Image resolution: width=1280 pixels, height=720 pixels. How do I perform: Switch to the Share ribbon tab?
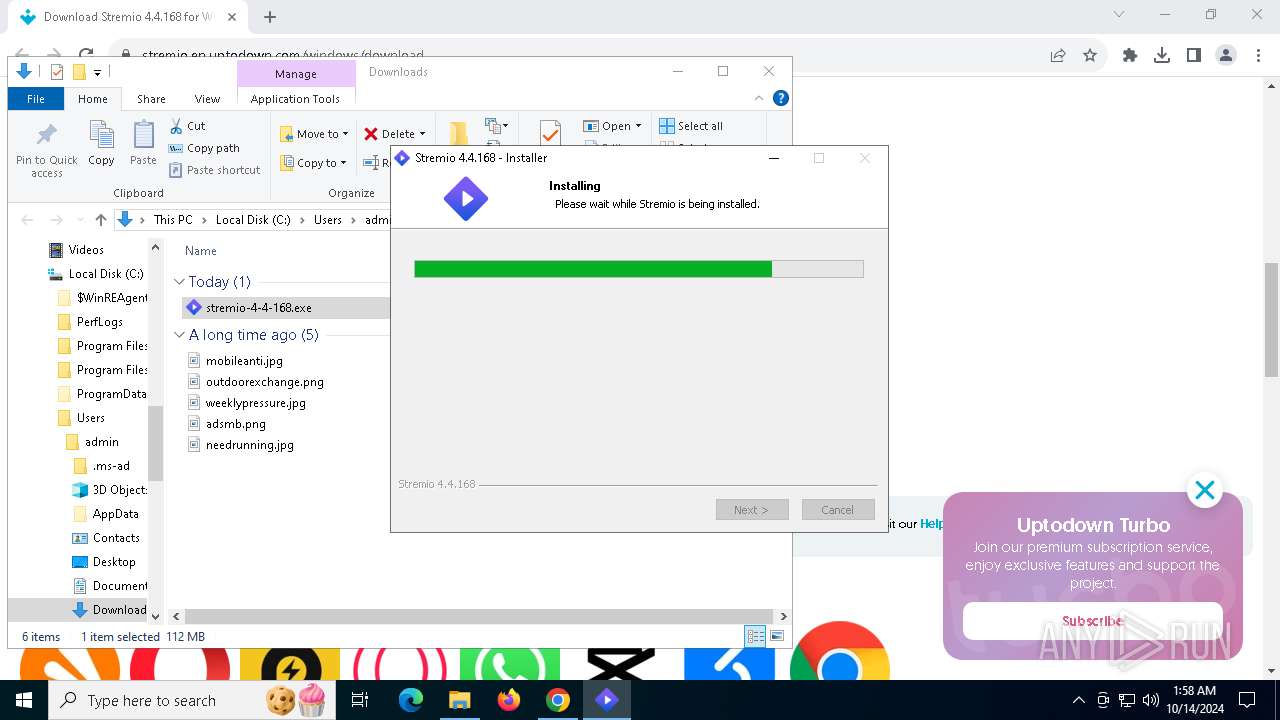tap(151, 99)
